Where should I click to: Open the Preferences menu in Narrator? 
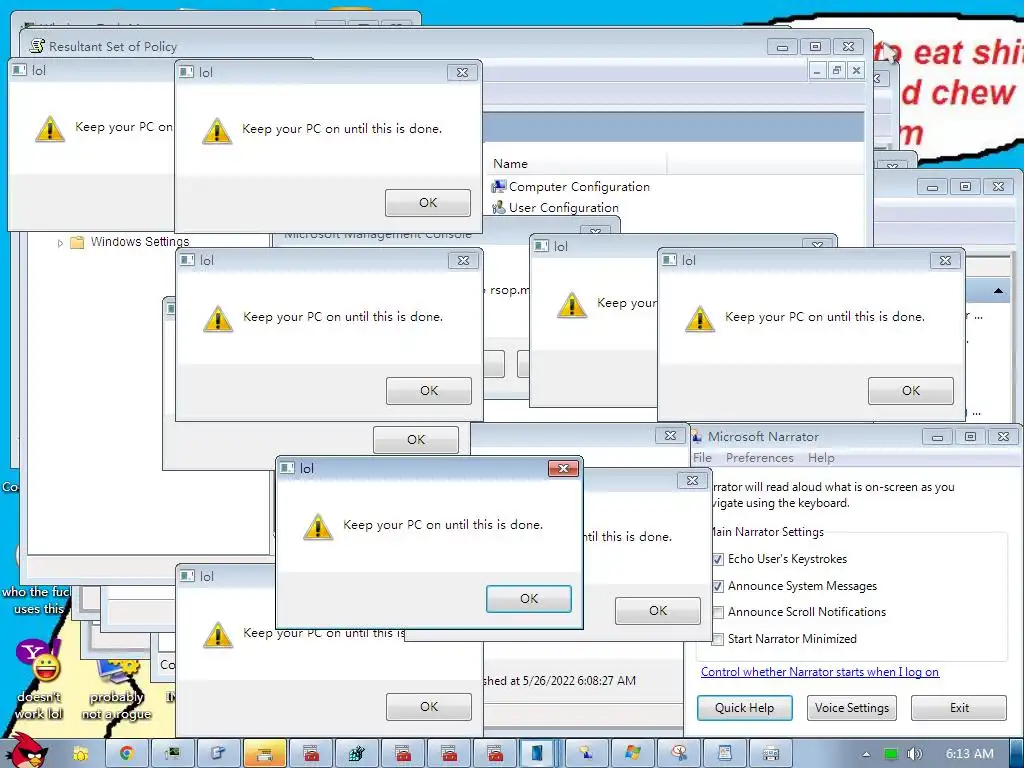760,458
